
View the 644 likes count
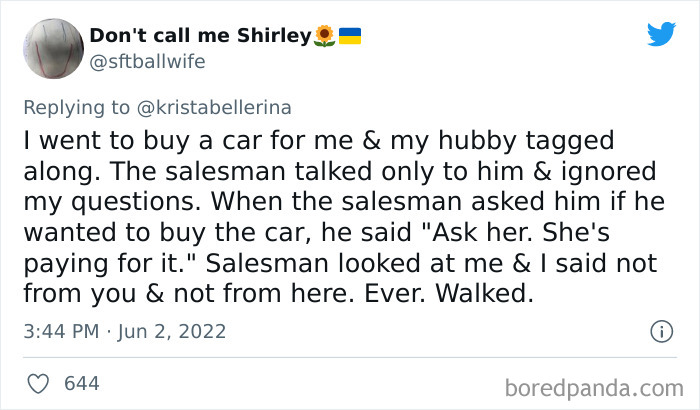[80, 383]
